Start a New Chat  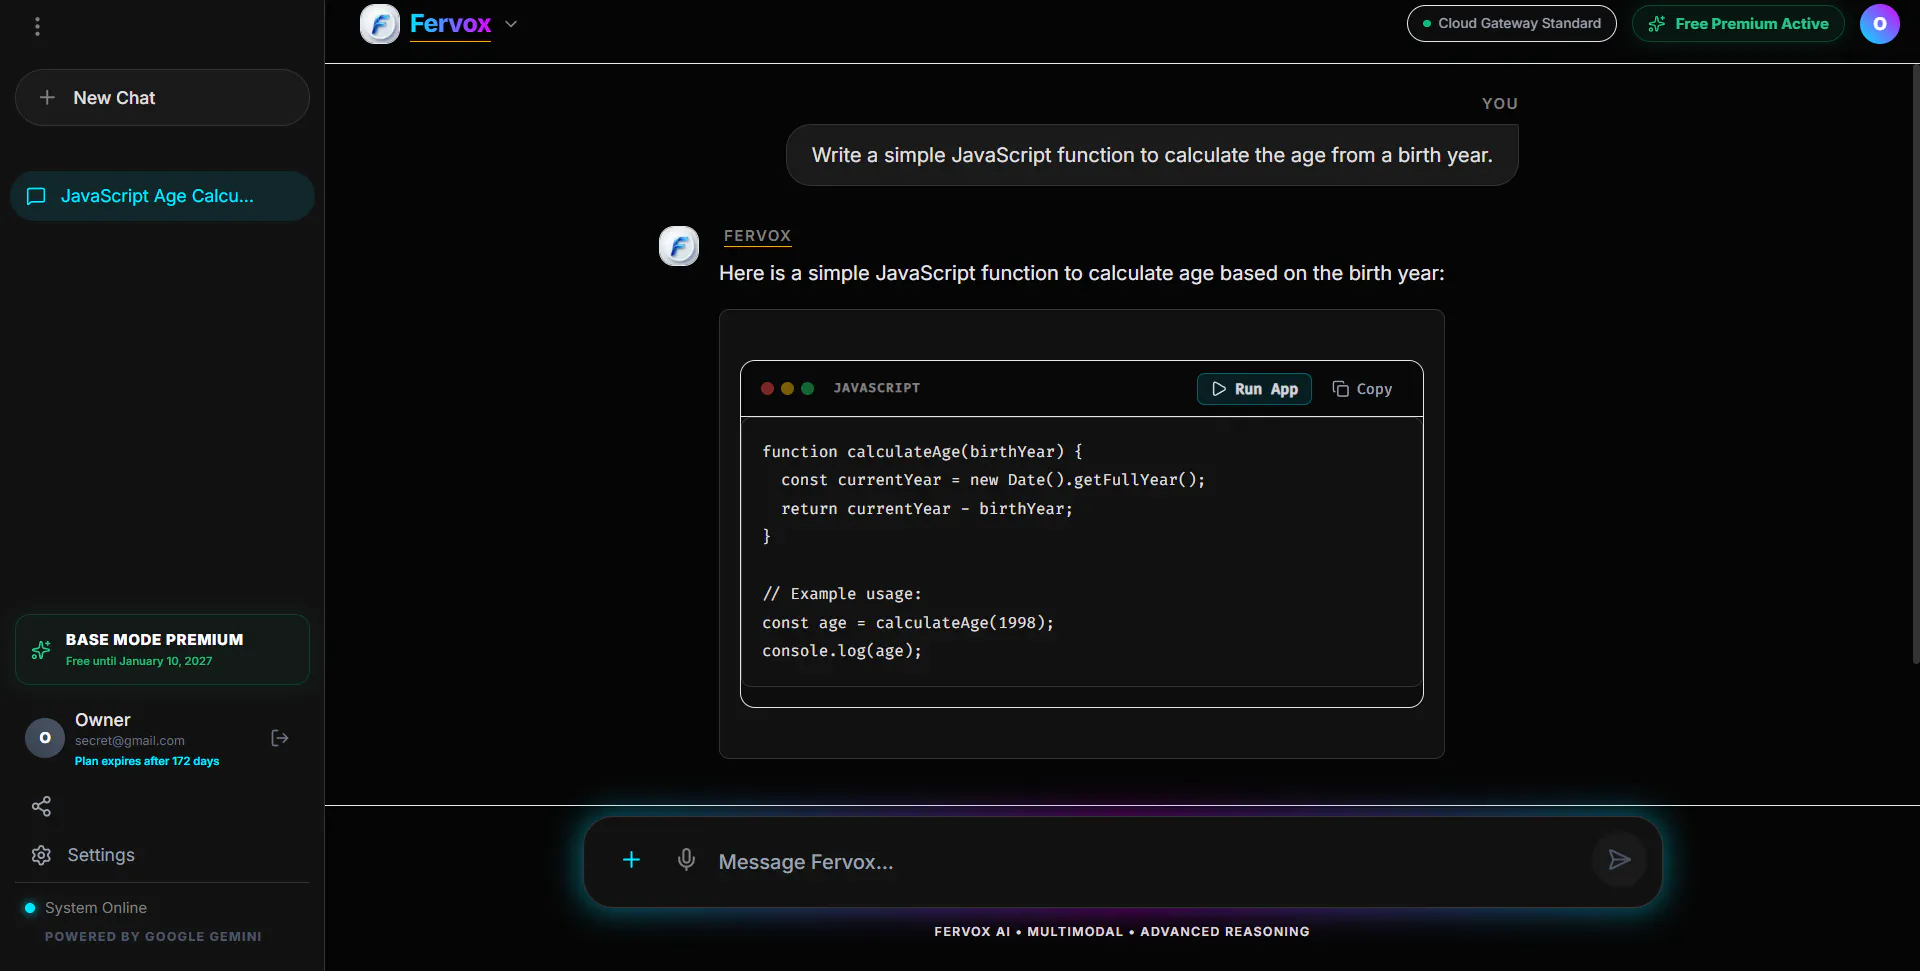coord(162,98)
